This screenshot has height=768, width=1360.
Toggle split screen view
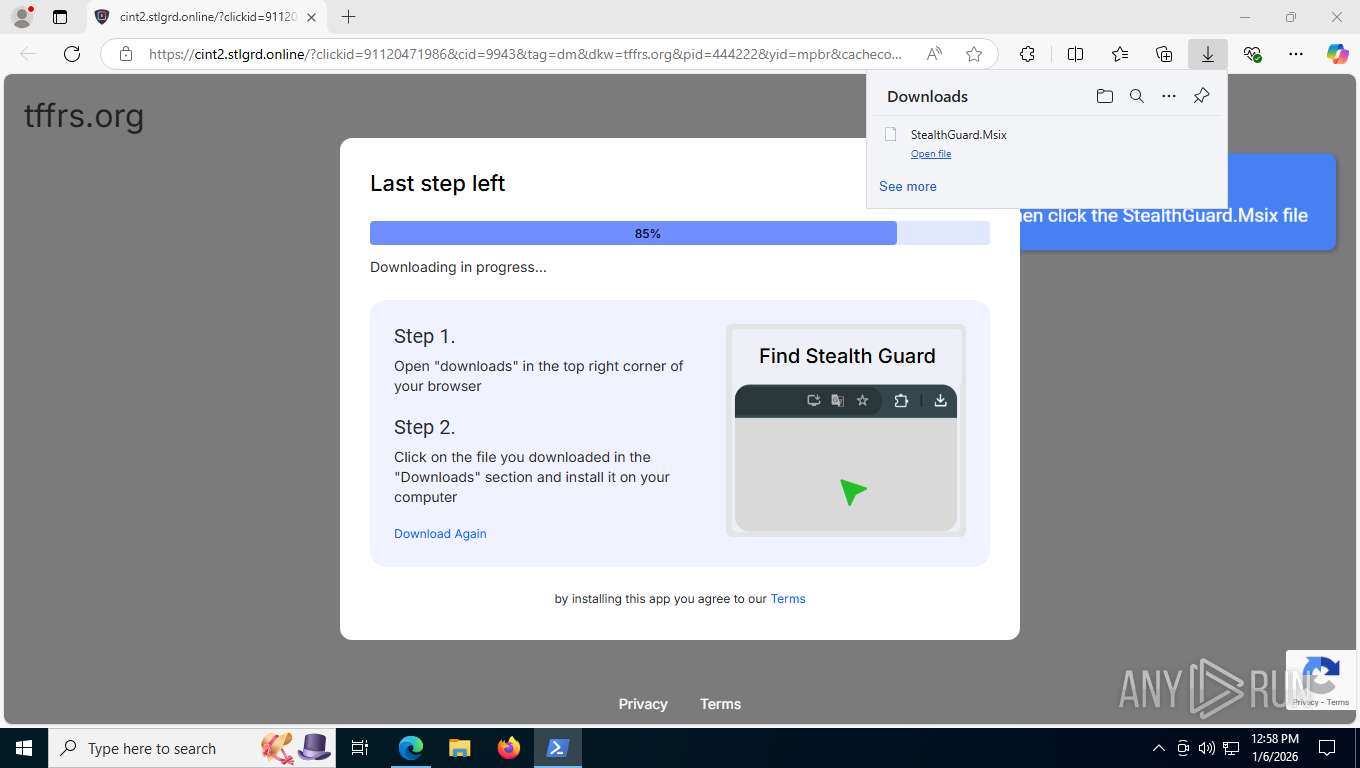[1076, 54]
